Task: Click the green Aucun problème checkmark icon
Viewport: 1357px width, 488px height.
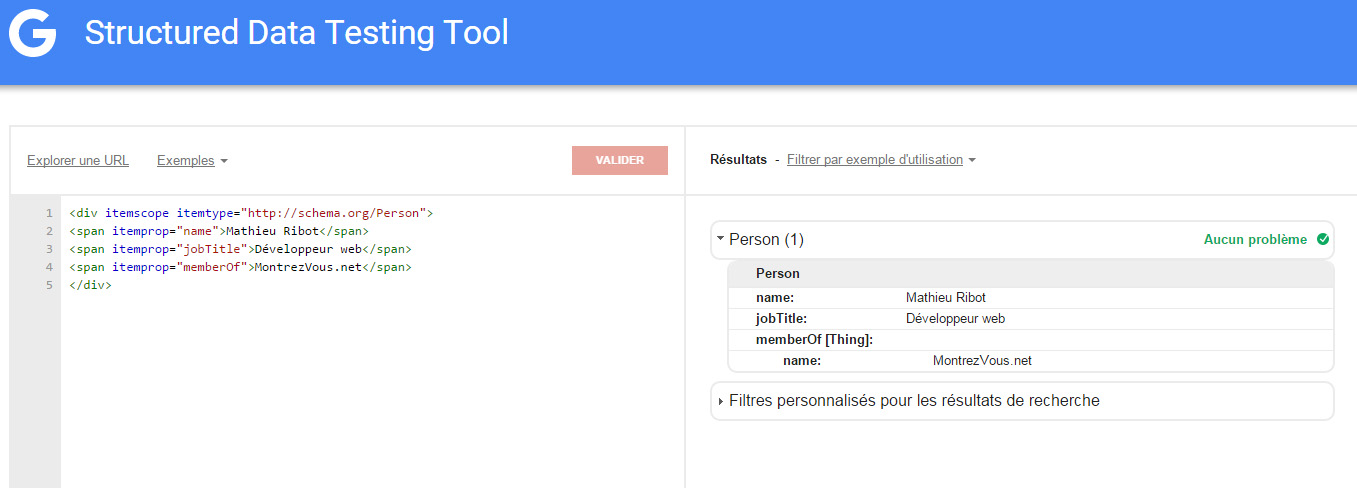Action: [1323, 240]
